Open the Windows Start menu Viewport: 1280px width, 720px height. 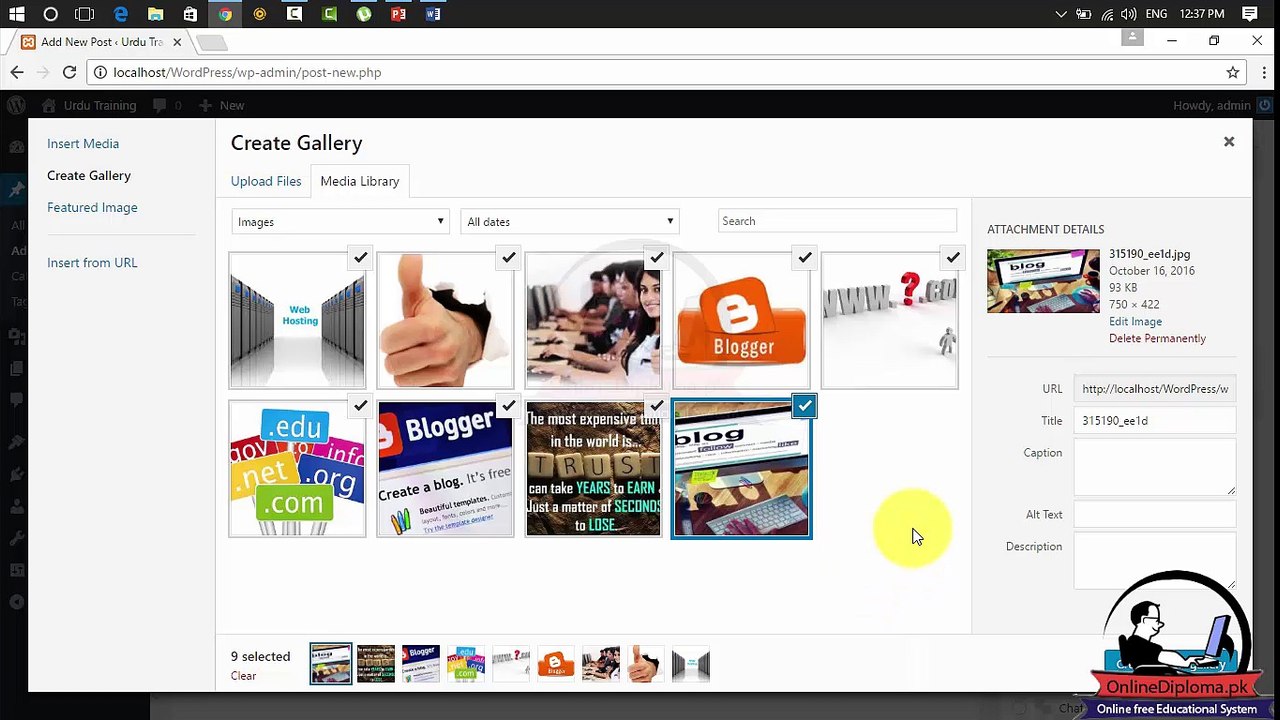(16, 14)
